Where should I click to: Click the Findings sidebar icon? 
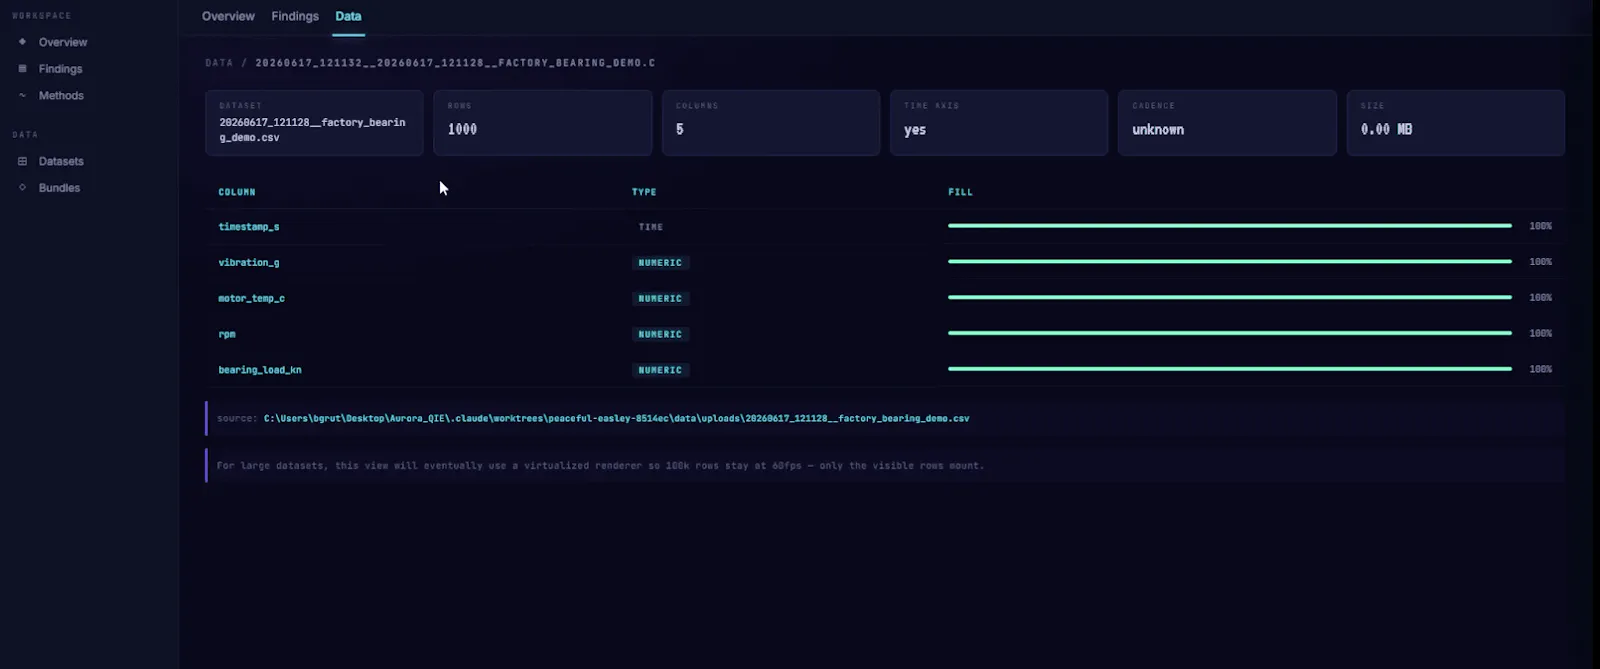coord(22,69)
